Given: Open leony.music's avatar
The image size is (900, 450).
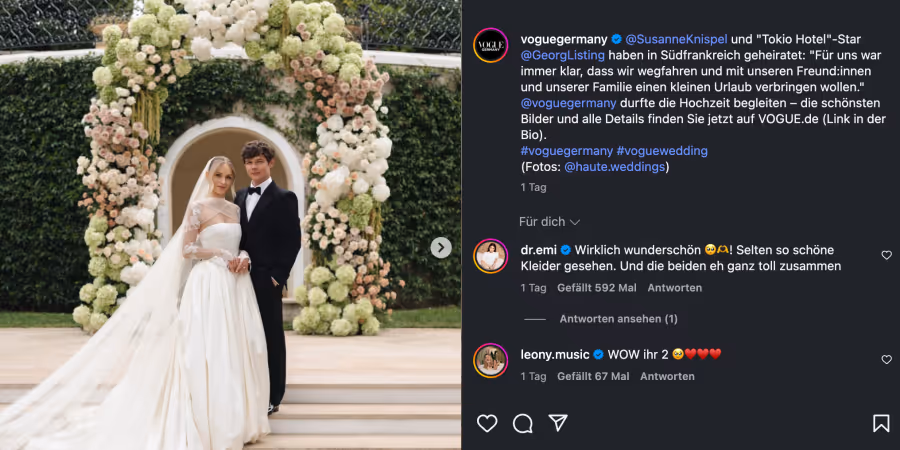Looking at the screenshot, I should [490, 360].
